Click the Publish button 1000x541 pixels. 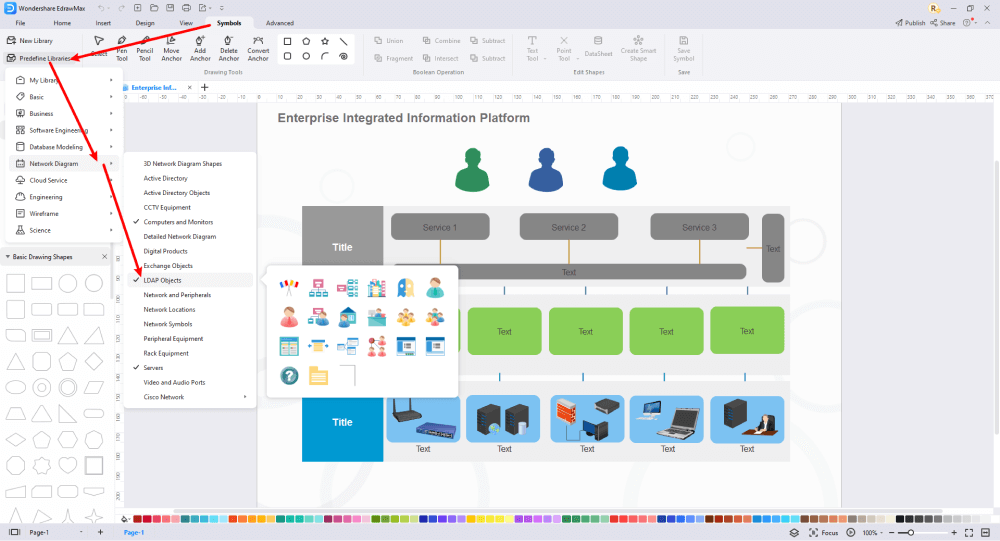tap(910, 22)
